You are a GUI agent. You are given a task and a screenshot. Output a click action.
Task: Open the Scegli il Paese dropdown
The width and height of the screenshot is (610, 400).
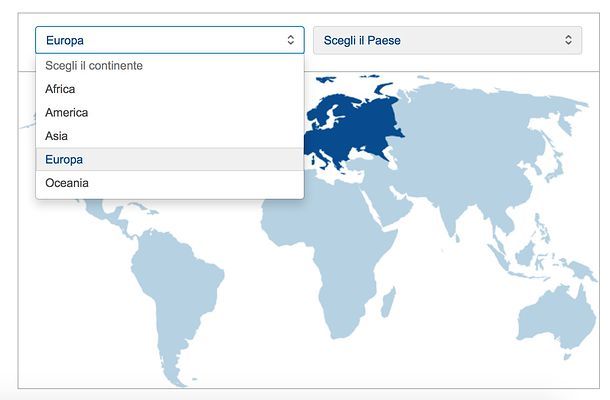pos(447,40)
